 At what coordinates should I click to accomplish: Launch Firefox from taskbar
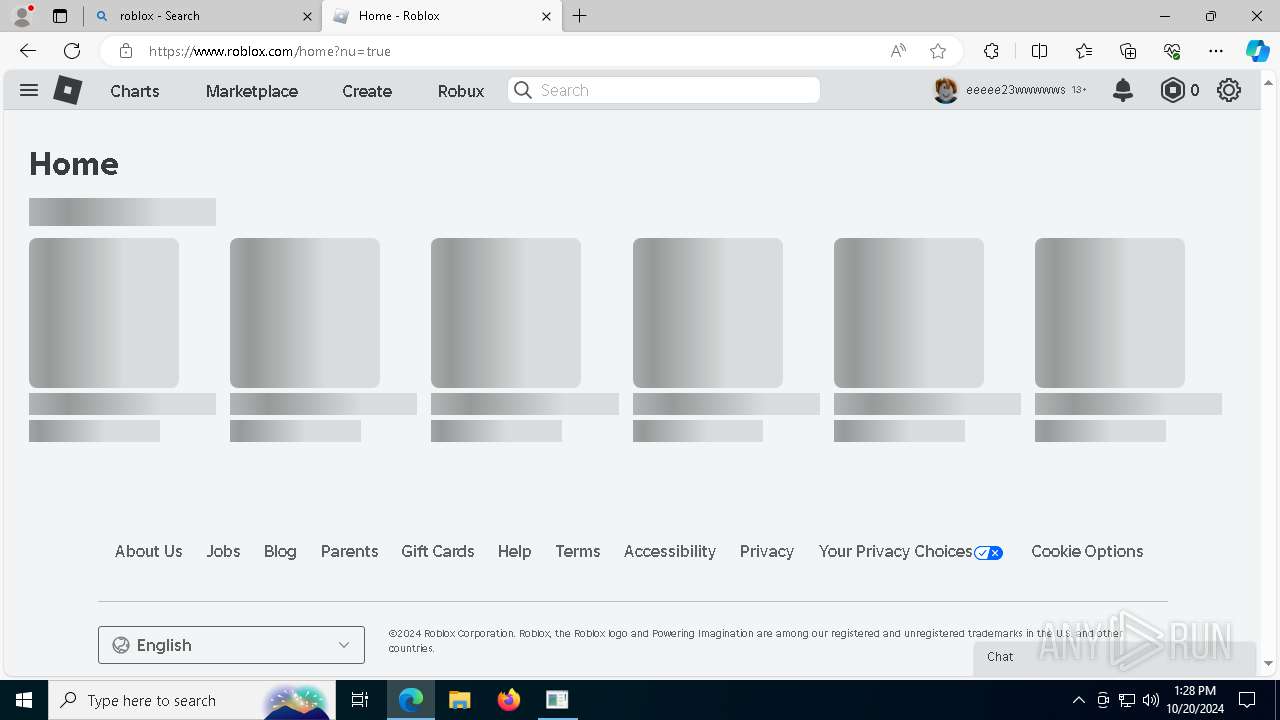(x=509, y=700)
